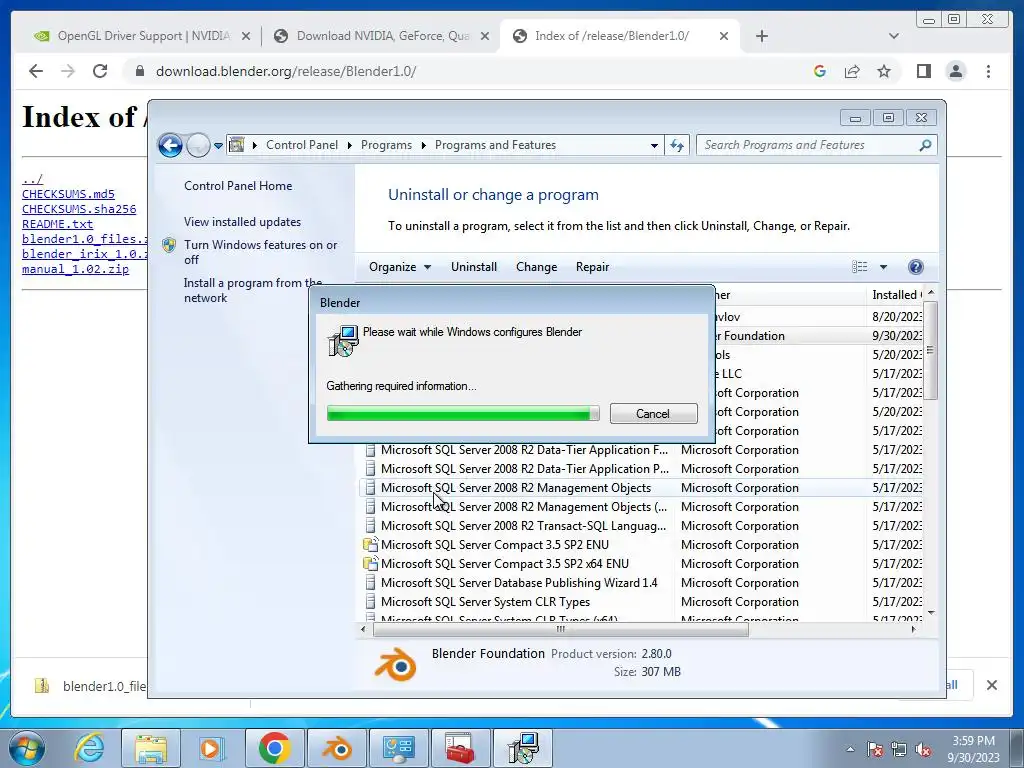Viewport: 1024px width, 768px height.
Task: Click Change in the toolbar
Action: 536,266
